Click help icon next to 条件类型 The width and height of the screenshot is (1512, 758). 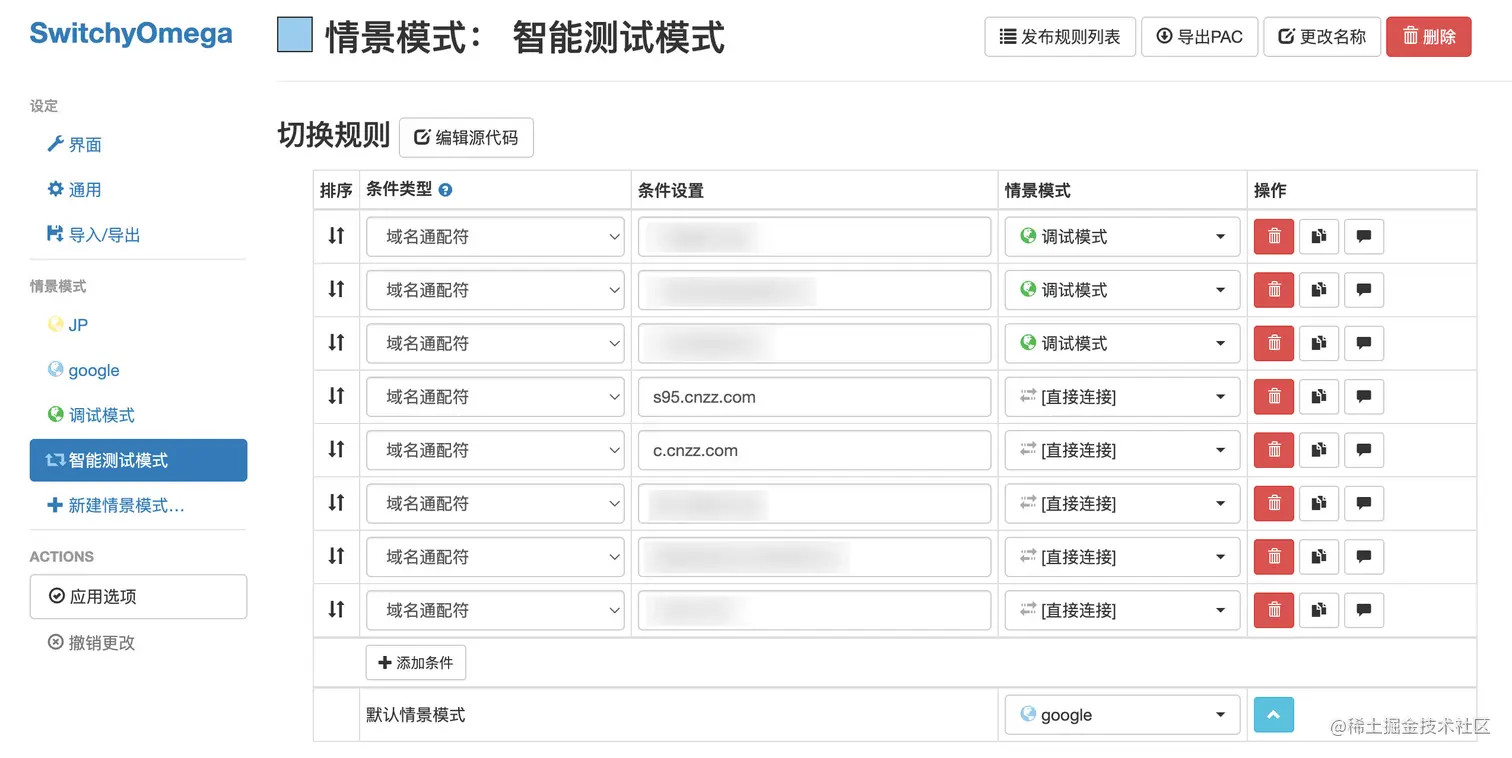[445, 190]
